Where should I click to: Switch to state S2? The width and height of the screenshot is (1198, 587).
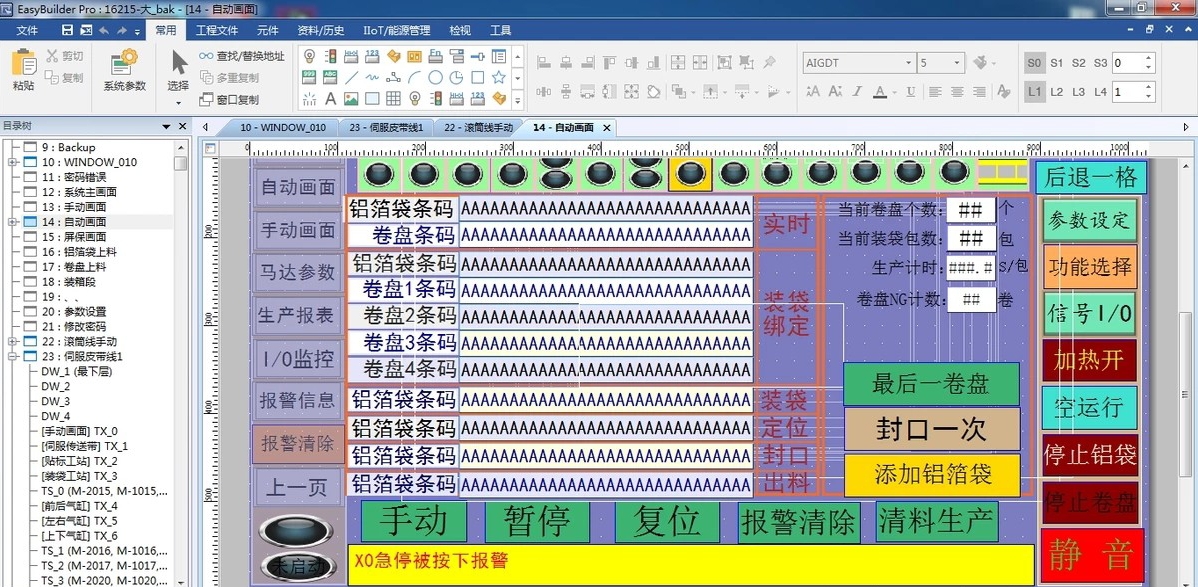[x=1079, y=63]
